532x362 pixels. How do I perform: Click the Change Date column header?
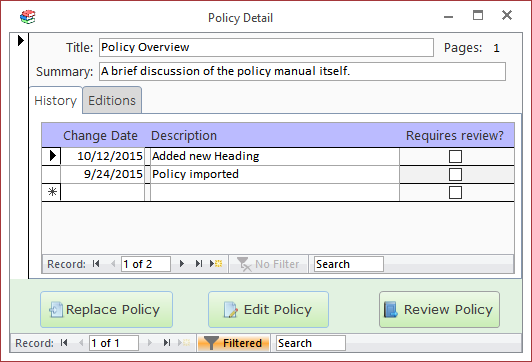tap(100, 135)
